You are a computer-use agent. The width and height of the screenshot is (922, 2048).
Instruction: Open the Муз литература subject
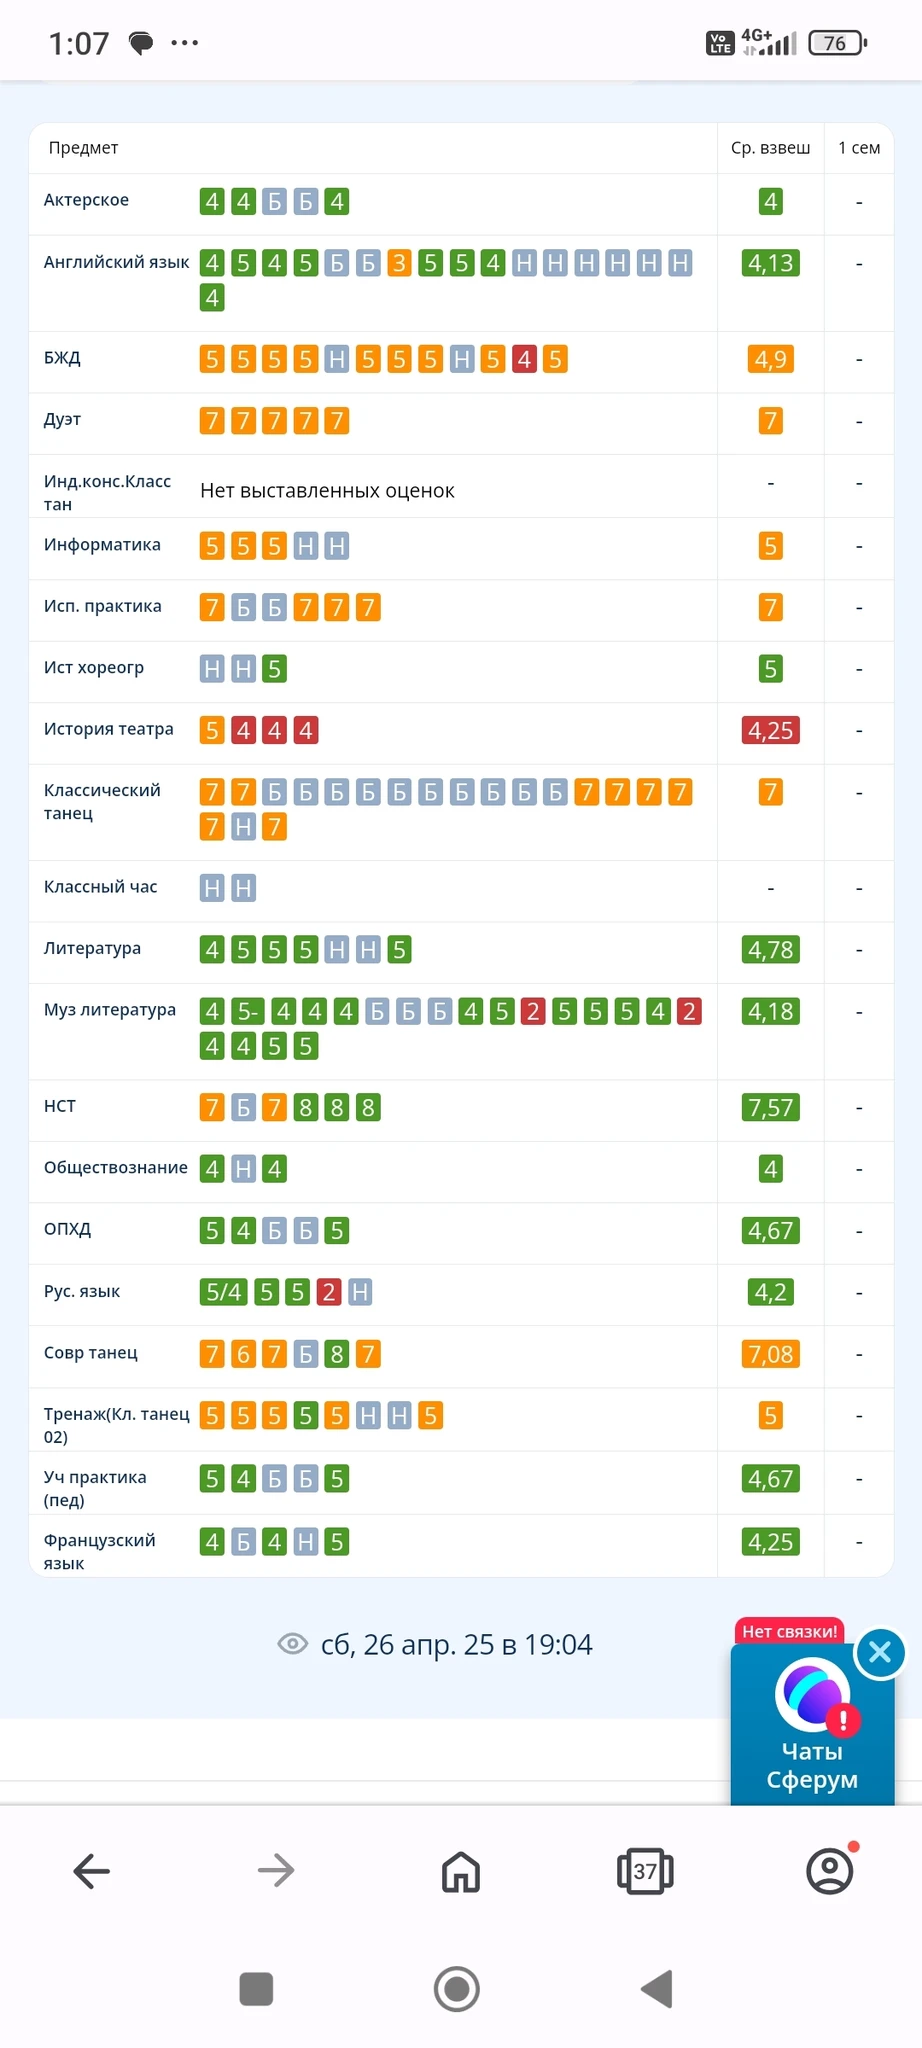[x=110, y=1010]
